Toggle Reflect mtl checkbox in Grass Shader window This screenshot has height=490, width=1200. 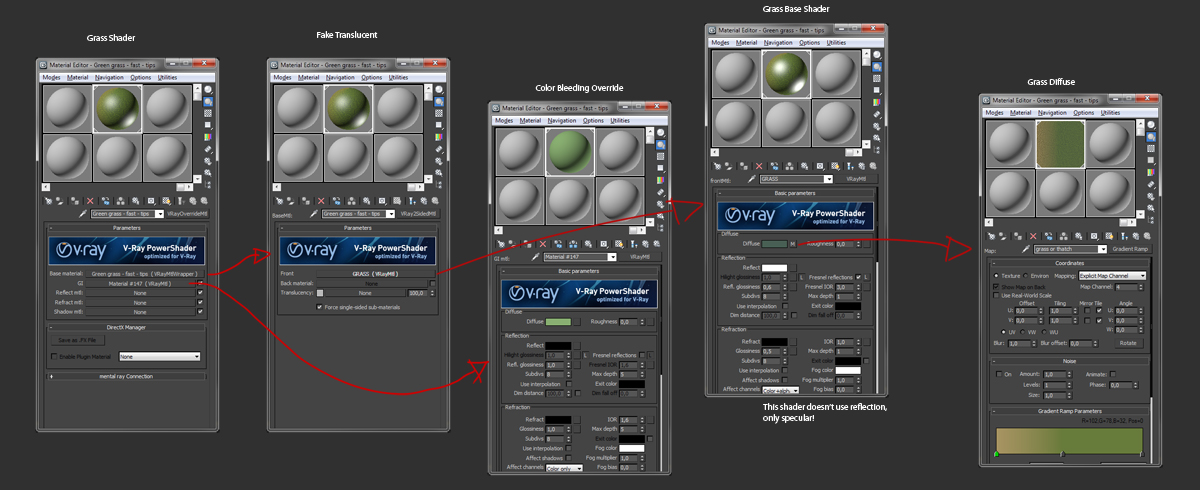point(200,292)
